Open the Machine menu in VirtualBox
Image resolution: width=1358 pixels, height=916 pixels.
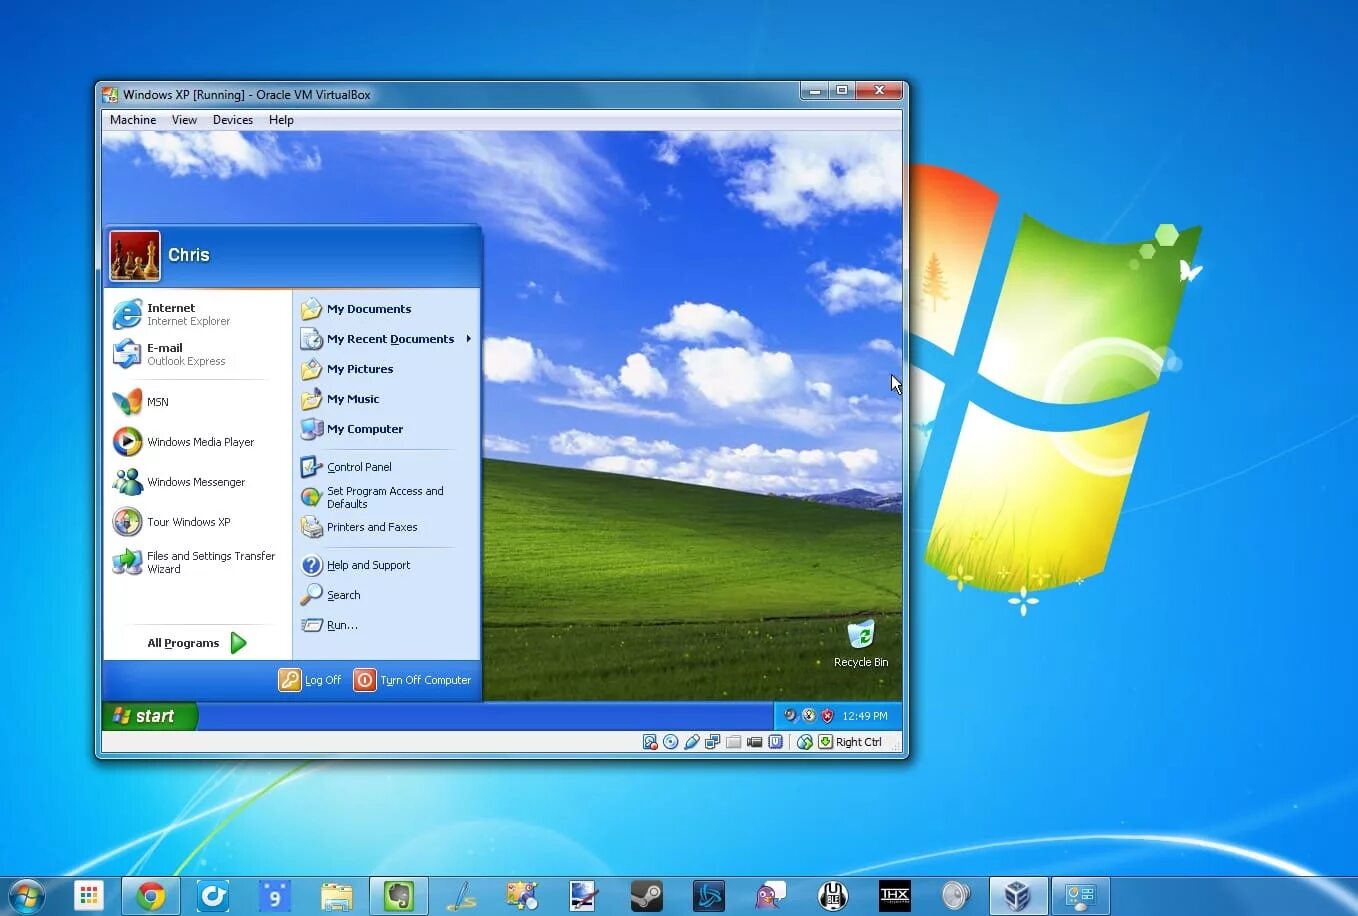133,120
